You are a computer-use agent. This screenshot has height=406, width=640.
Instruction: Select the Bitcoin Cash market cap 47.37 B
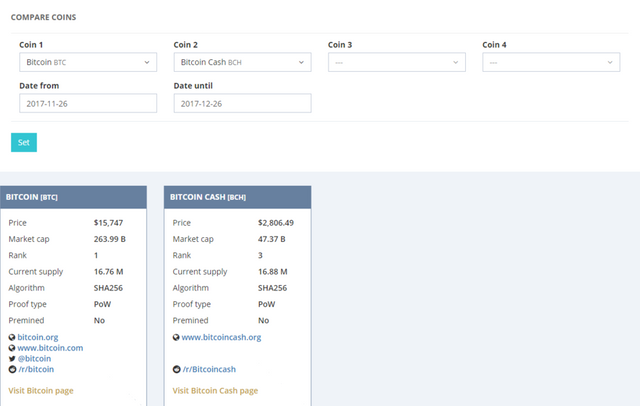tap(271, 239)
